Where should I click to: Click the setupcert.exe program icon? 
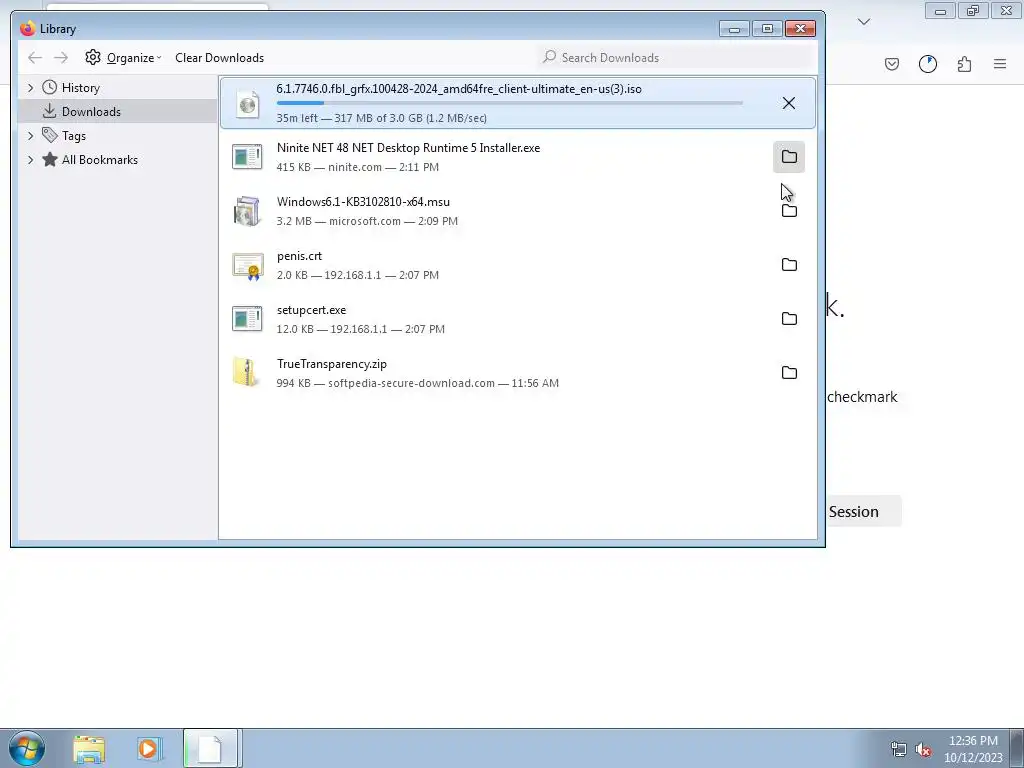[247, 319]
